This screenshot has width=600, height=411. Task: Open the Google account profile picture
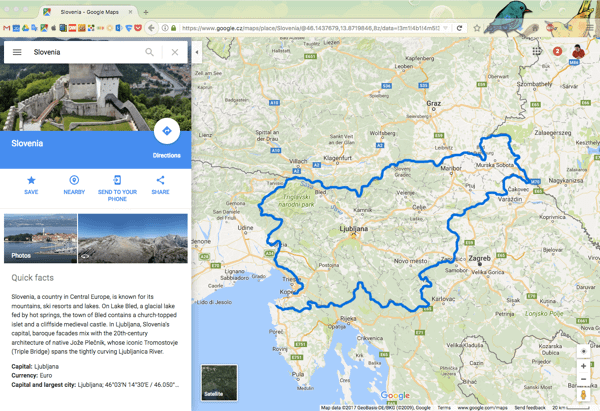578,52
